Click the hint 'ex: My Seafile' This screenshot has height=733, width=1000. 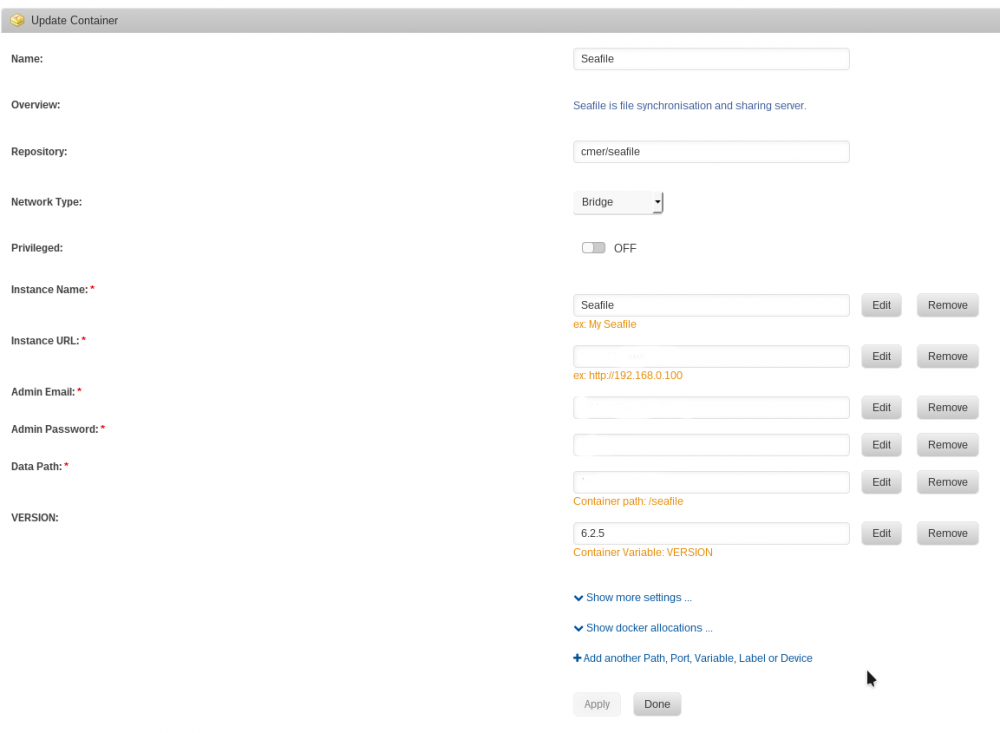605,325
